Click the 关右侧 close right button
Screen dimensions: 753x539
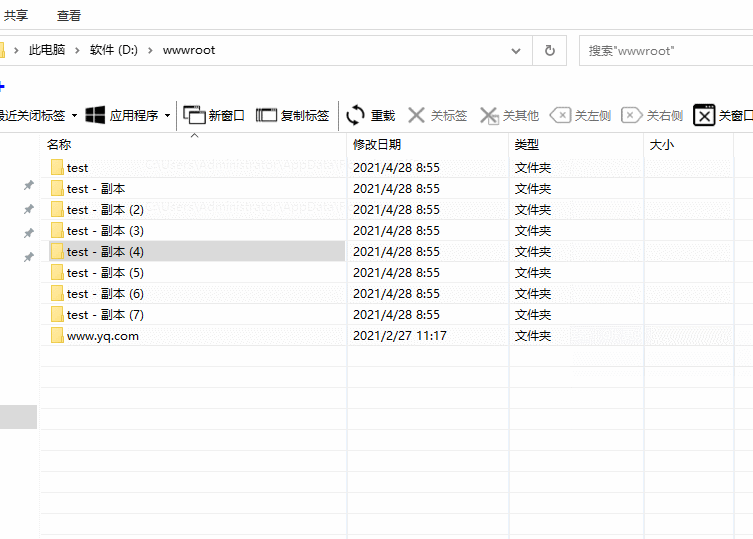652,115
